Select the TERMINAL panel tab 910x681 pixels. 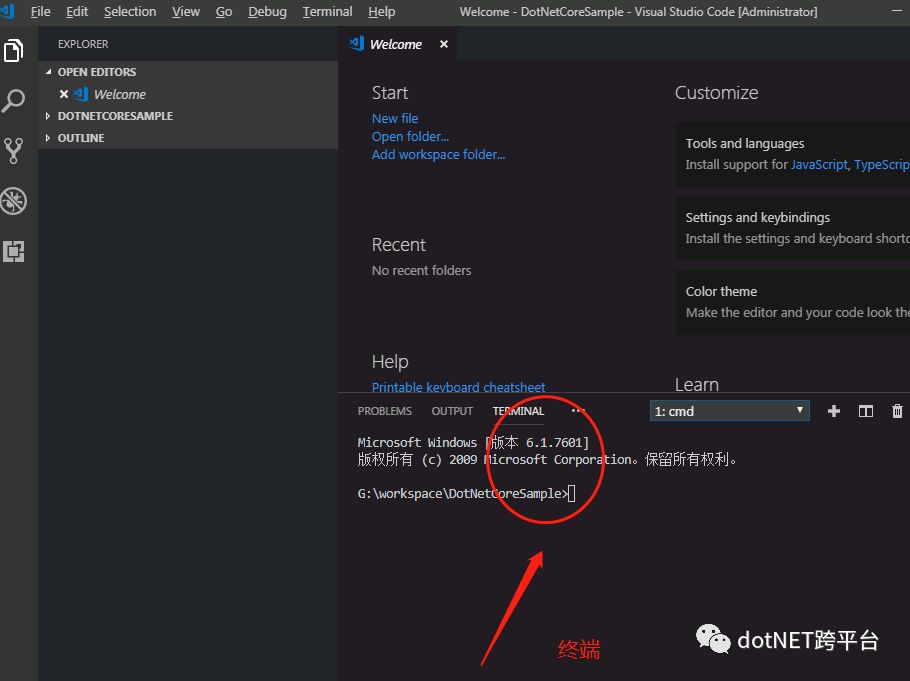[x=518, y=411]
